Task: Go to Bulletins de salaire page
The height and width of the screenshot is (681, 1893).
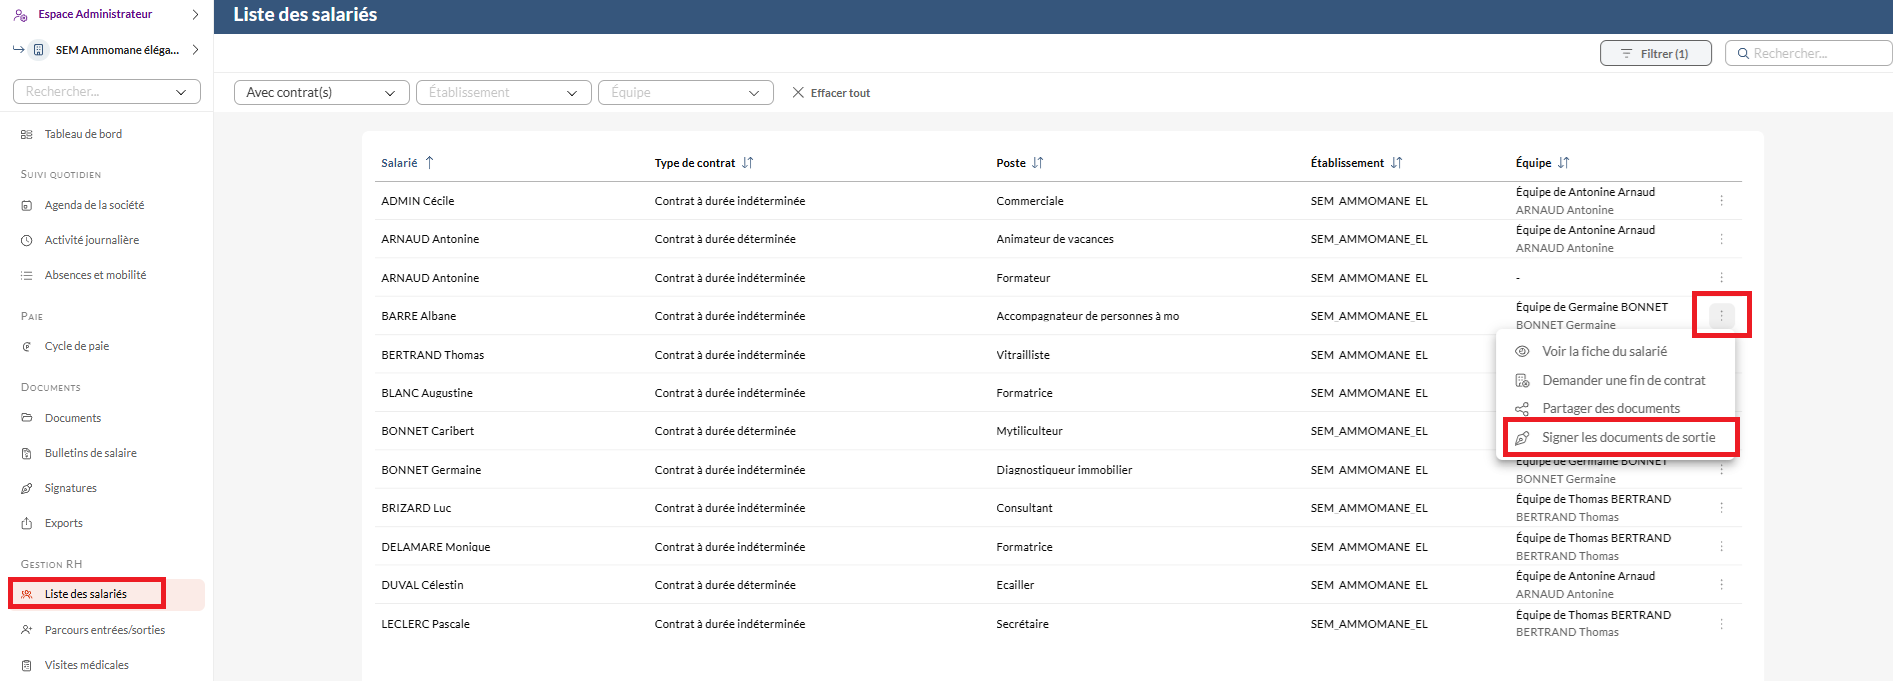Action: click(90, 454)
